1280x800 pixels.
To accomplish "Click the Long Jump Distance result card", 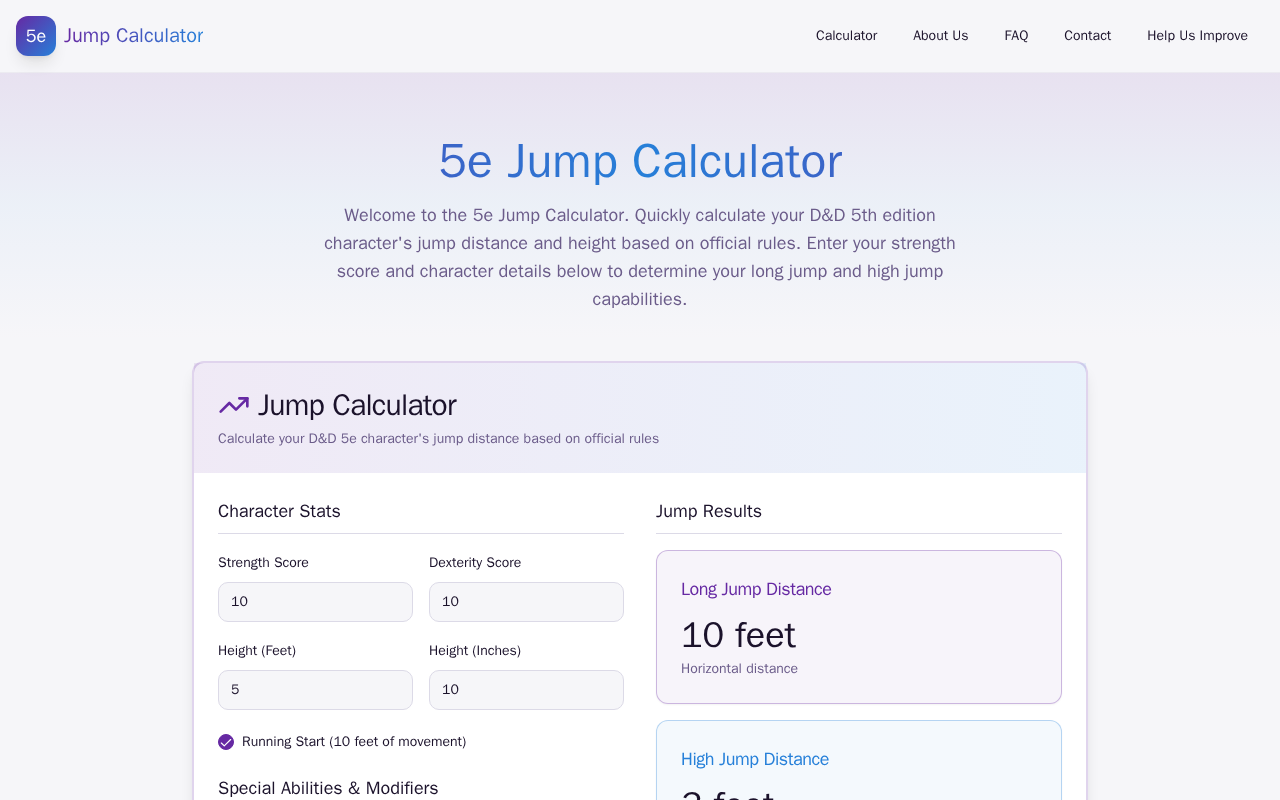I will click(x=858, y=627).
